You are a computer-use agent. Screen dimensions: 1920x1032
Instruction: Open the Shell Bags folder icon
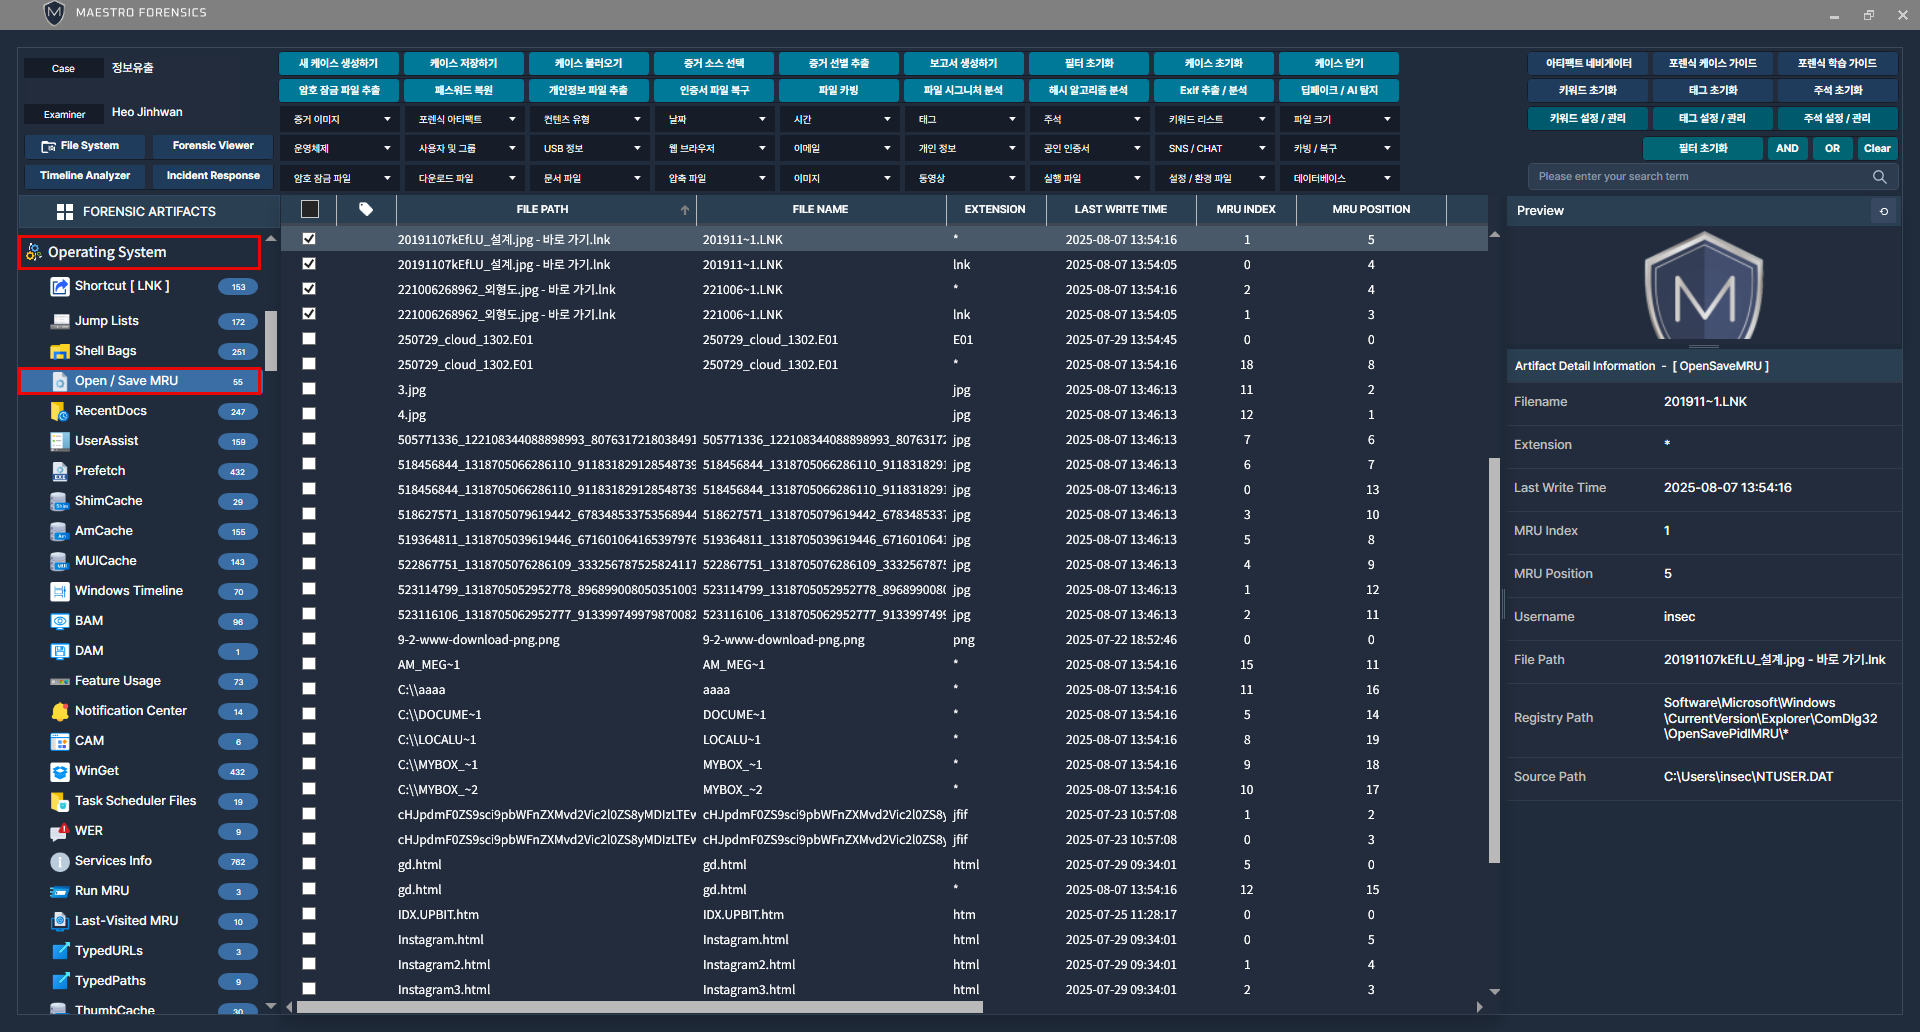60,351
